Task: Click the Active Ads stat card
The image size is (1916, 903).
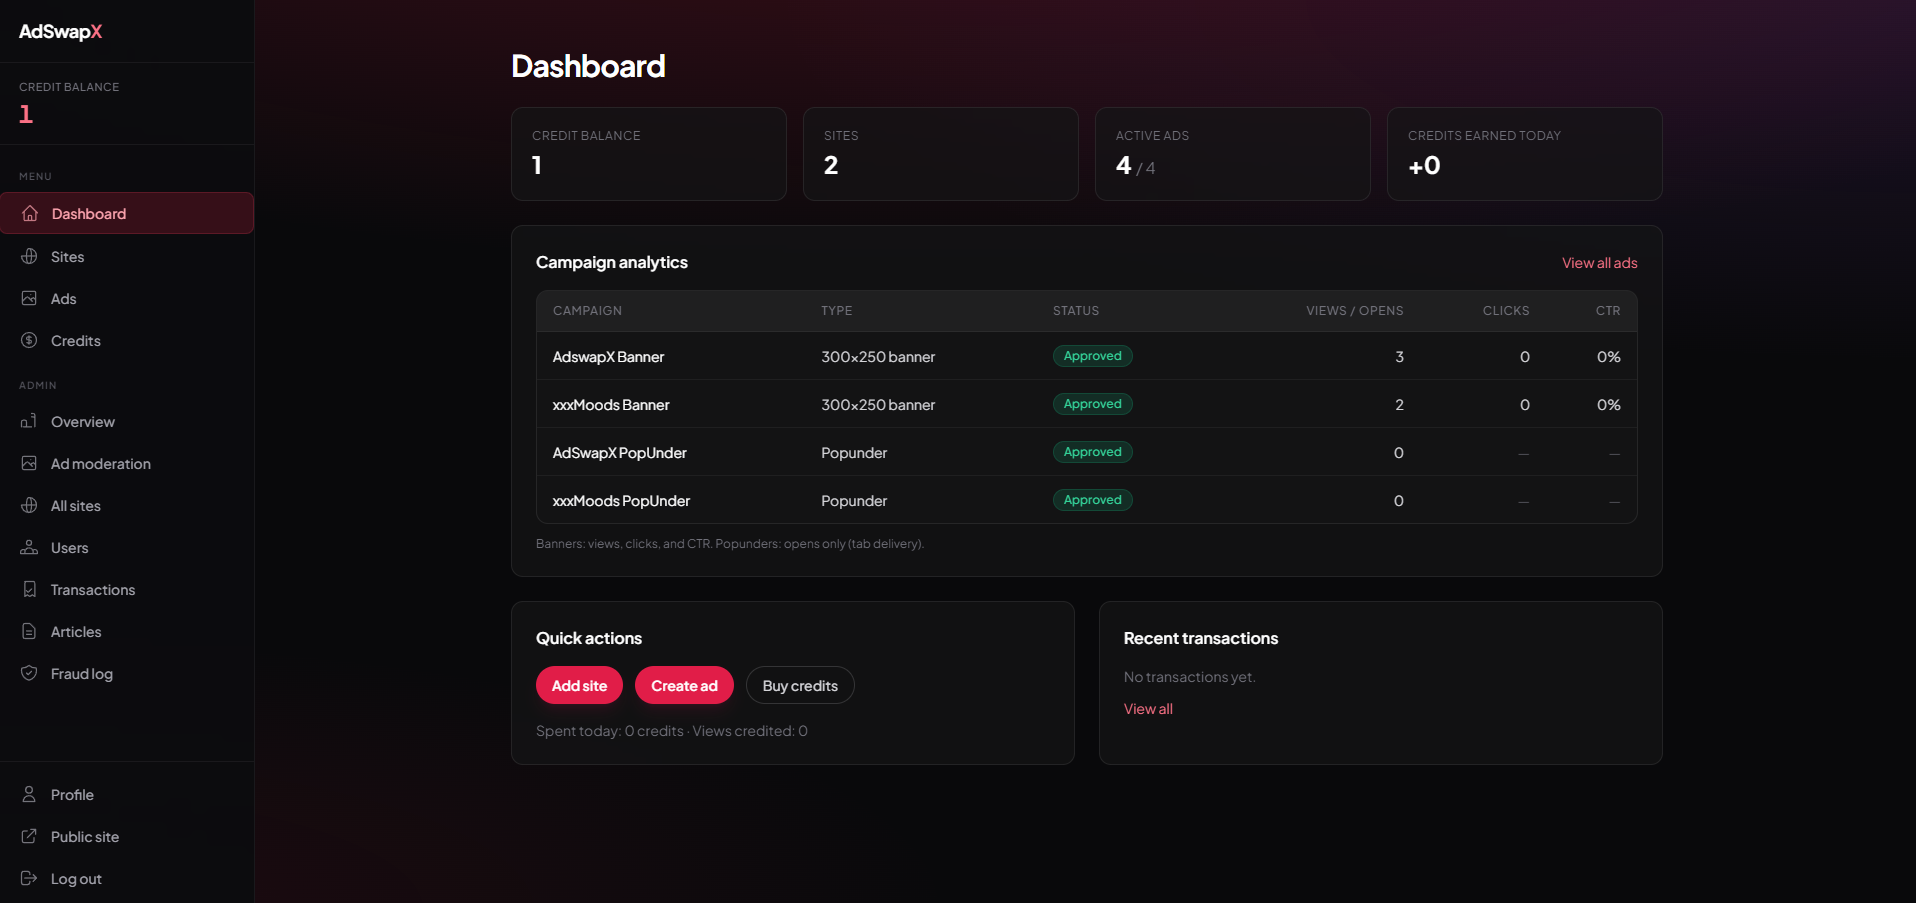Action: point(1232,154)
